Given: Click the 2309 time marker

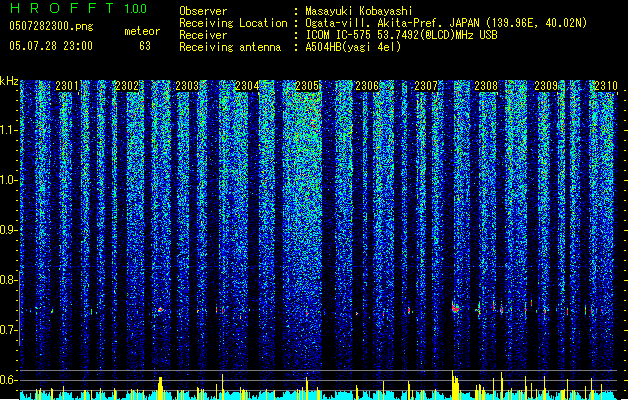Looking at the screenshot, I should tap(546, 86).
